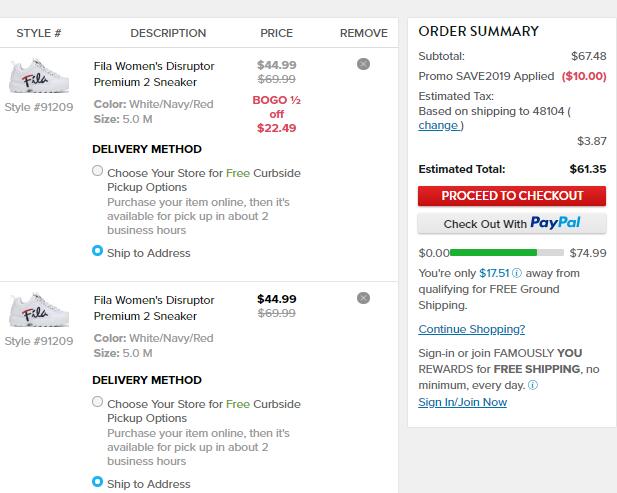617x493 pixels.
Task: Click the second Fila sneaker thumbnail
Action: [x=39, y=310]
